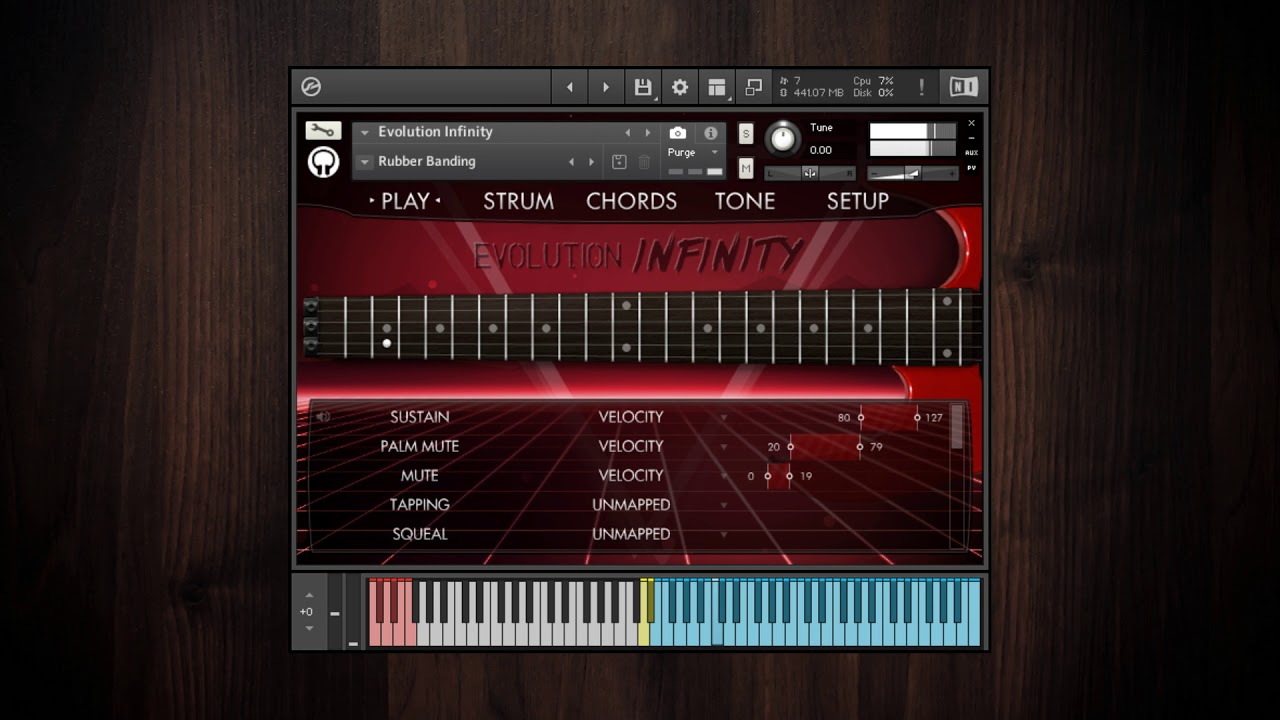Toggle the Solo S button
Viewport: 1280px width, 720px height.
coord(746,134)
